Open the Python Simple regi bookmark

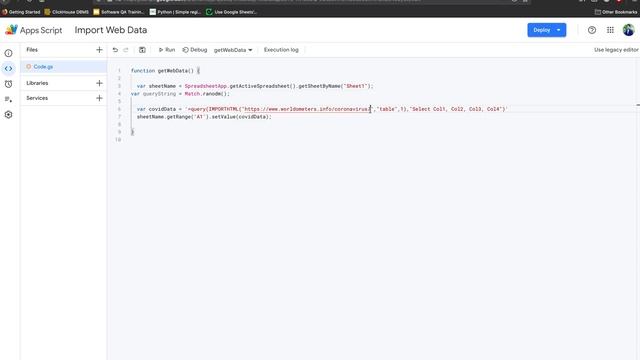coord(175,12)
